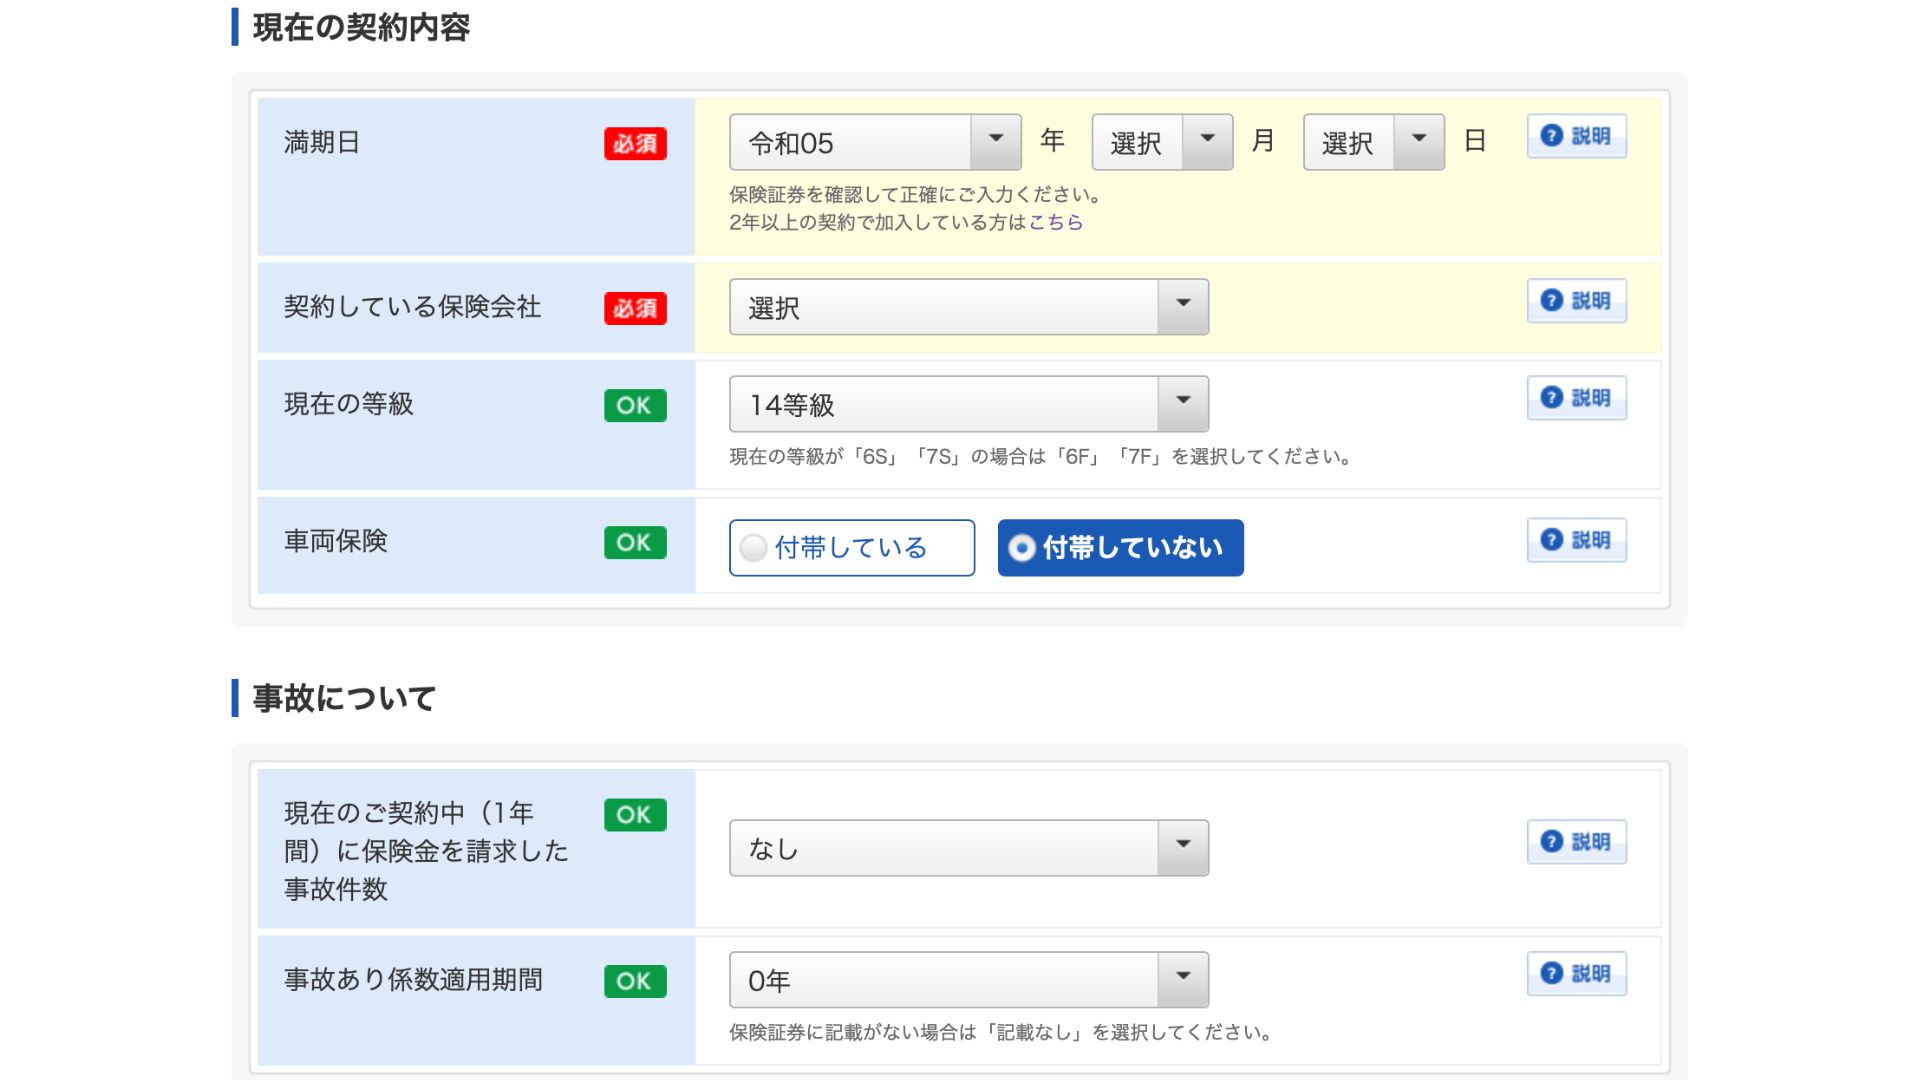Follow the こちら link for multi-year contracts

1056,222
